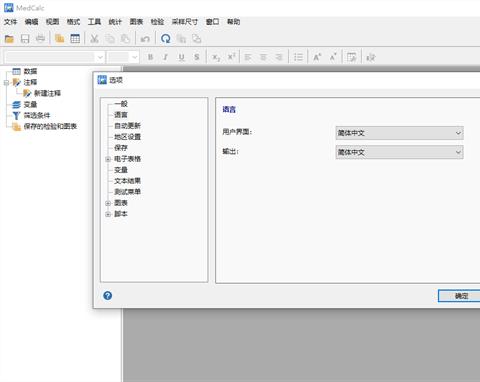The height and width of the screenshot is (382, 480).
Task: Apply superscript formatting
Action: point(231,57)
